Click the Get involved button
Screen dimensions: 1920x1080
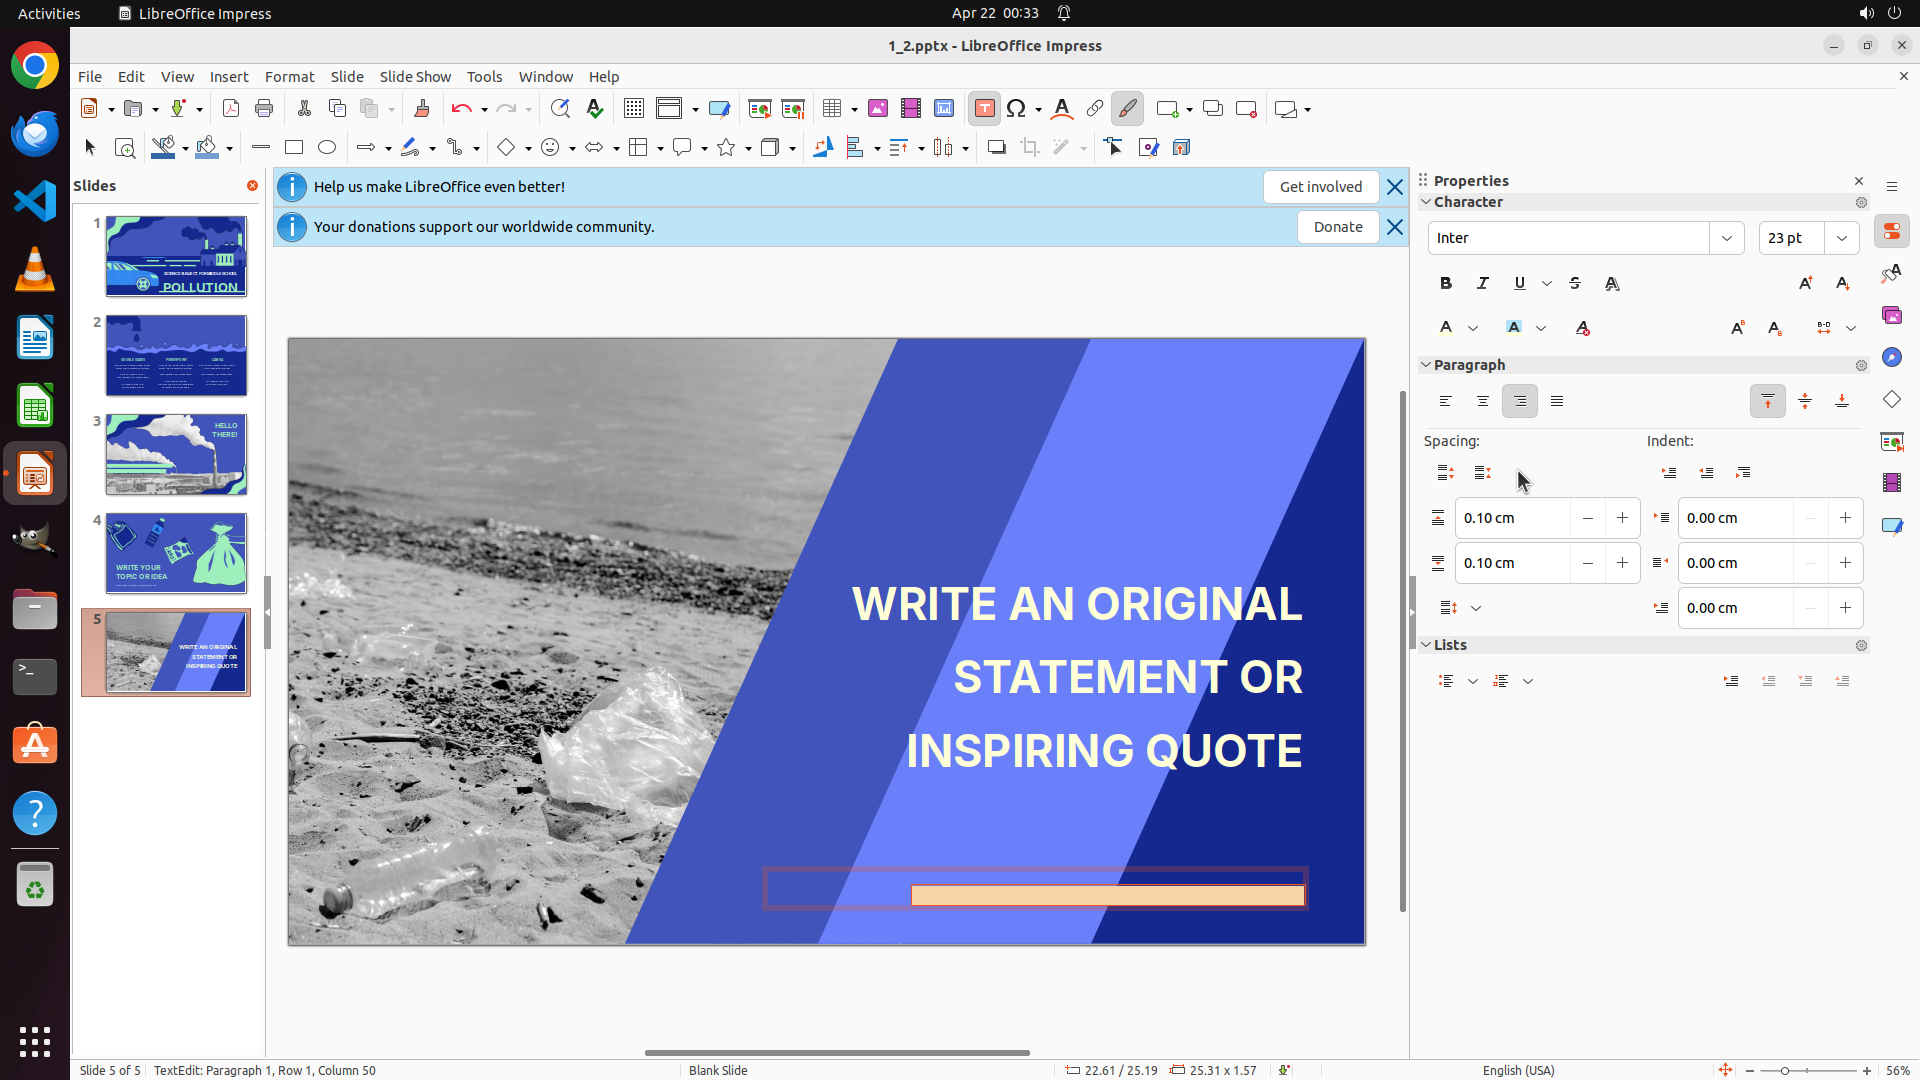point(1320,187)
